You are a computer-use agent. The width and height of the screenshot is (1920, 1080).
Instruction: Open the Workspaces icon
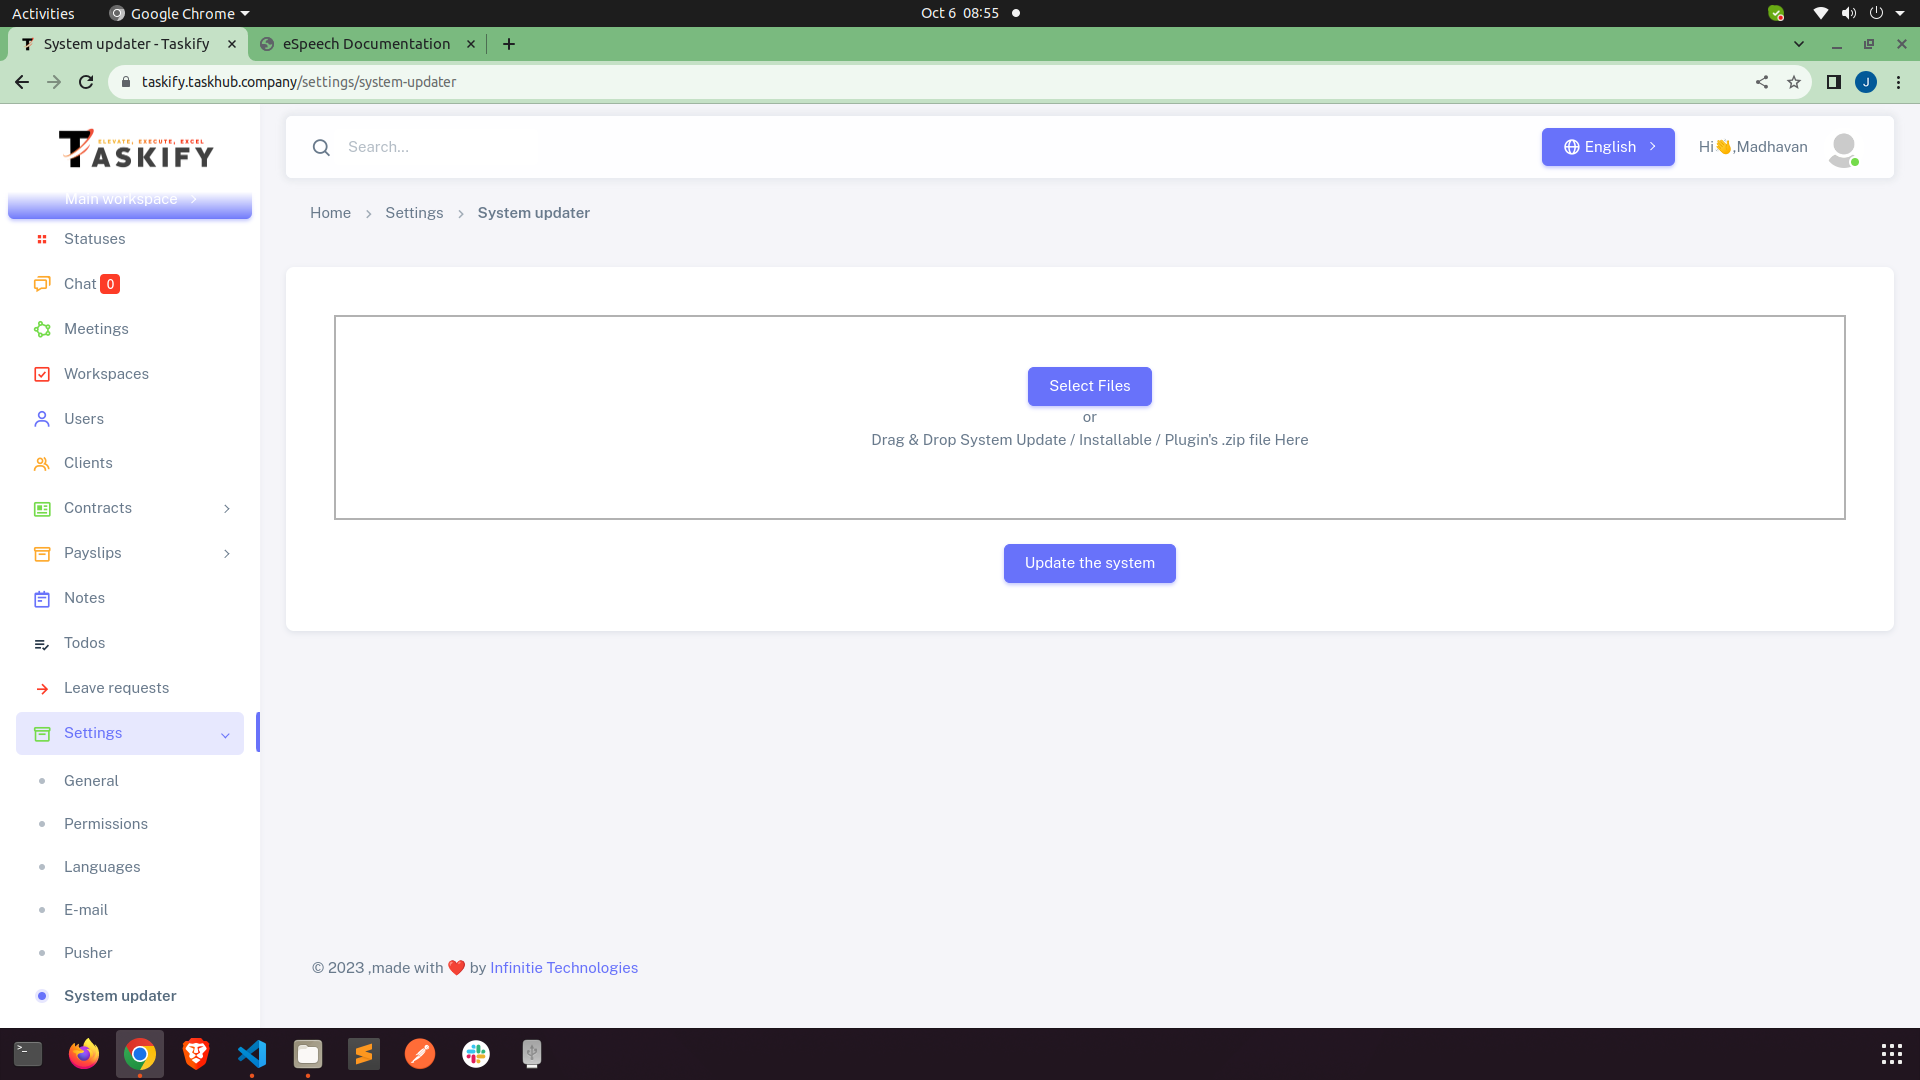pyautogui.click(x=42, y=374)
